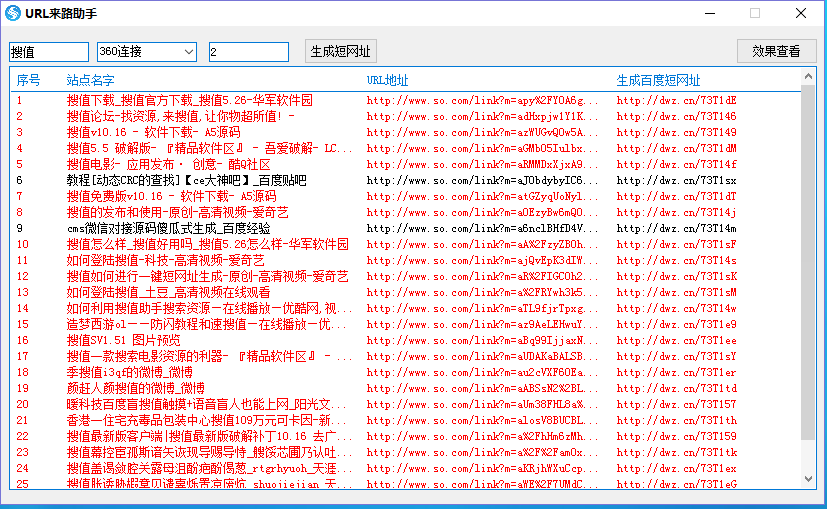Select row 搜值电影- 应用发布 酷Q社区
Viewport: 827px width, 509px height.
click(405, 164)
